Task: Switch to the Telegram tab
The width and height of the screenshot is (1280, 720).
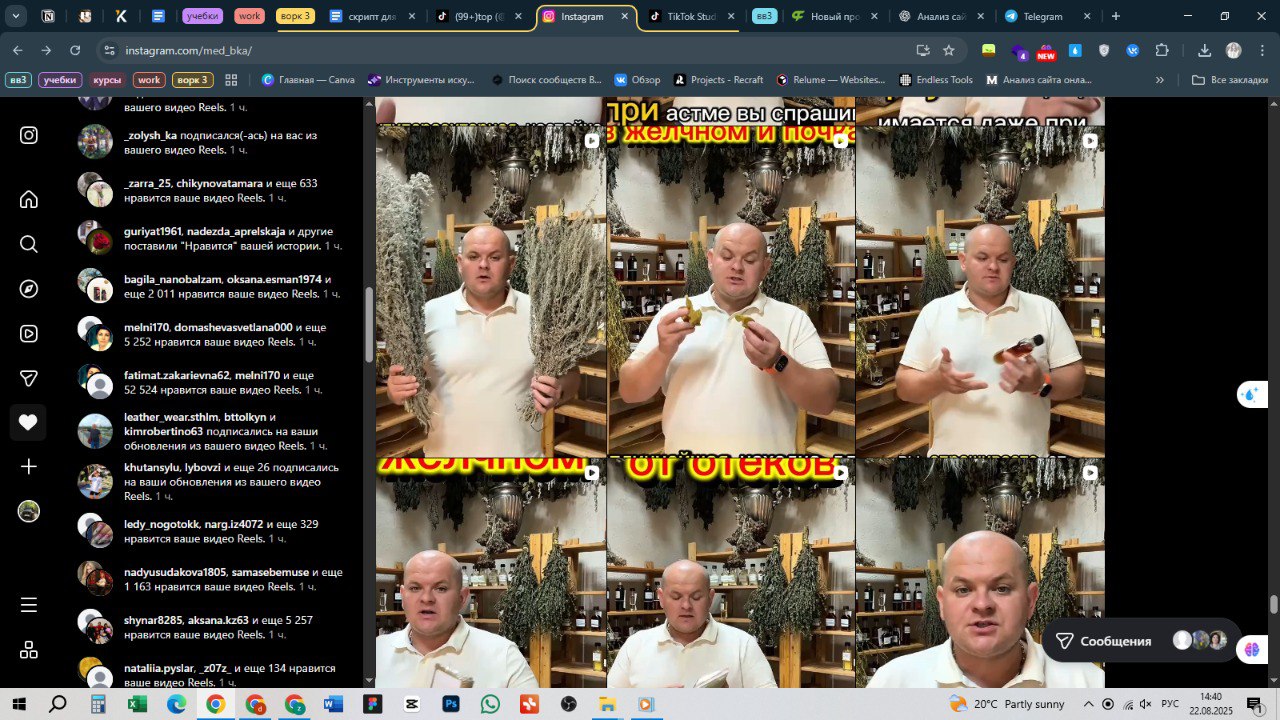Action: (1049, 16)
